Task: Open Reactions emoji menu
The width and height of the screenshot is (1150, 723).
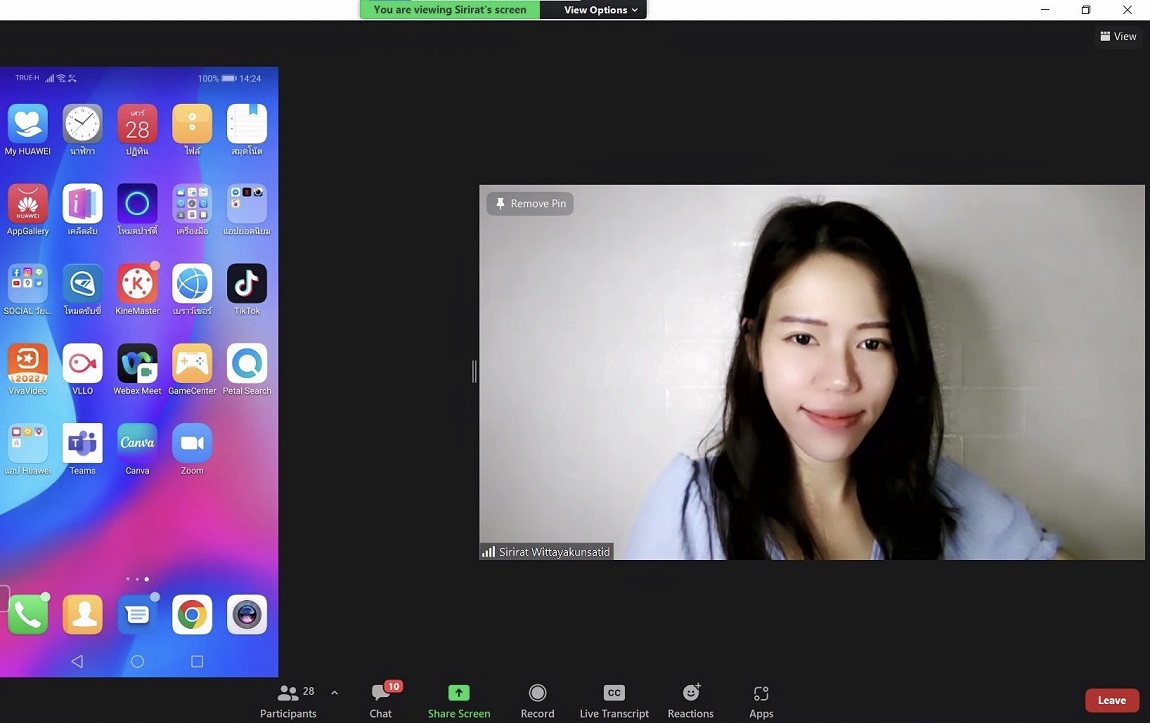Action: tap(690, 701)
